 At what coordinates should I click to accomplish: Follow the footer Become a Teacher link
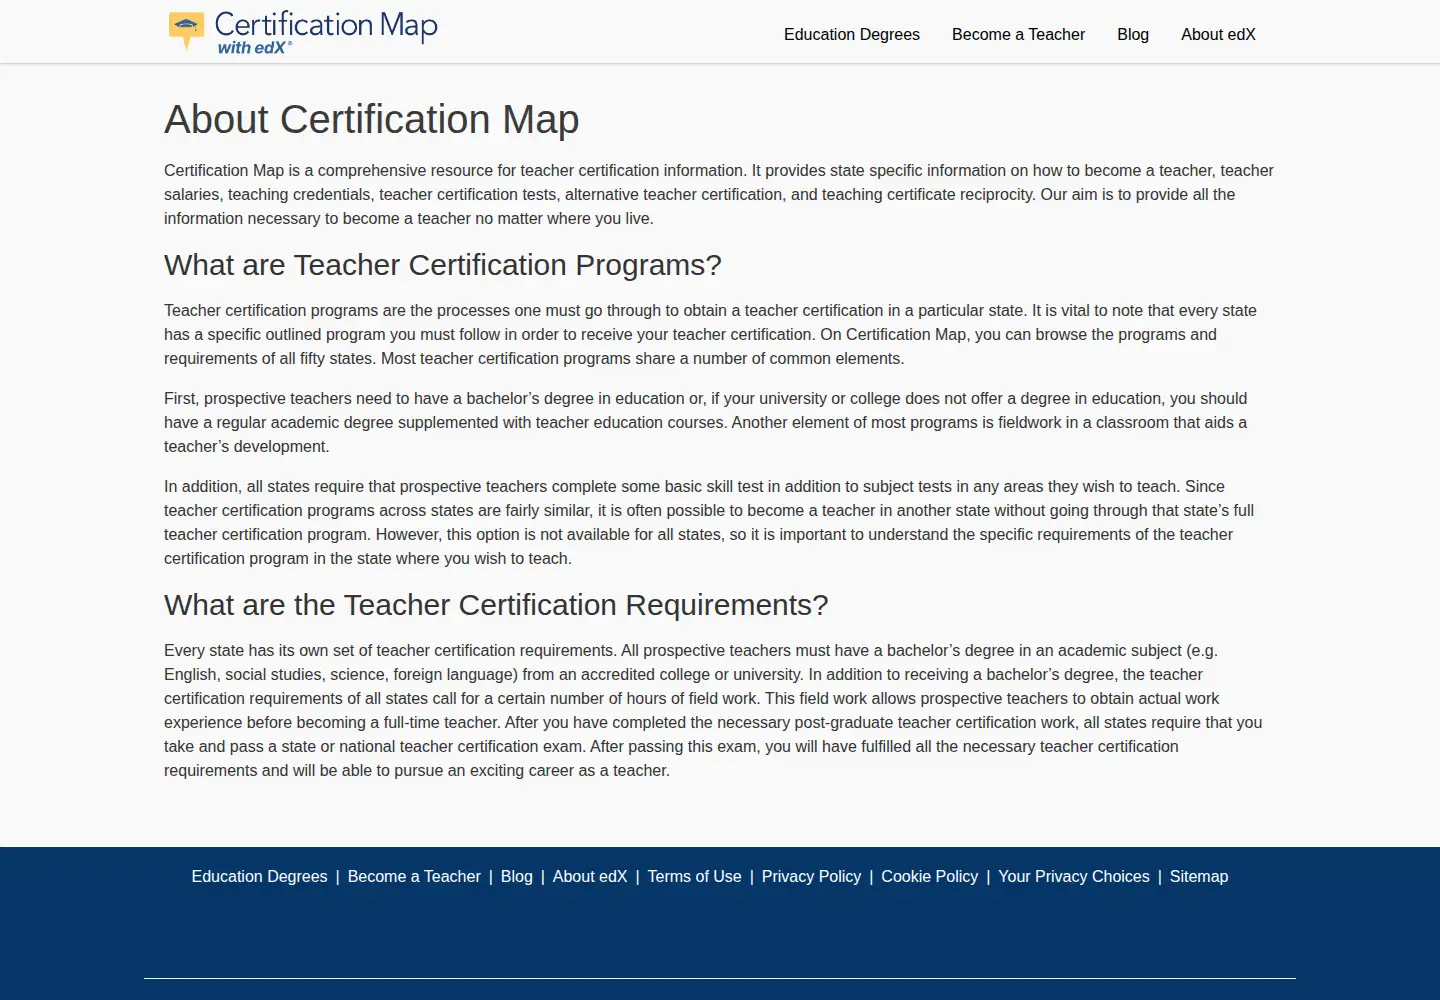click(x=414, y=876)
